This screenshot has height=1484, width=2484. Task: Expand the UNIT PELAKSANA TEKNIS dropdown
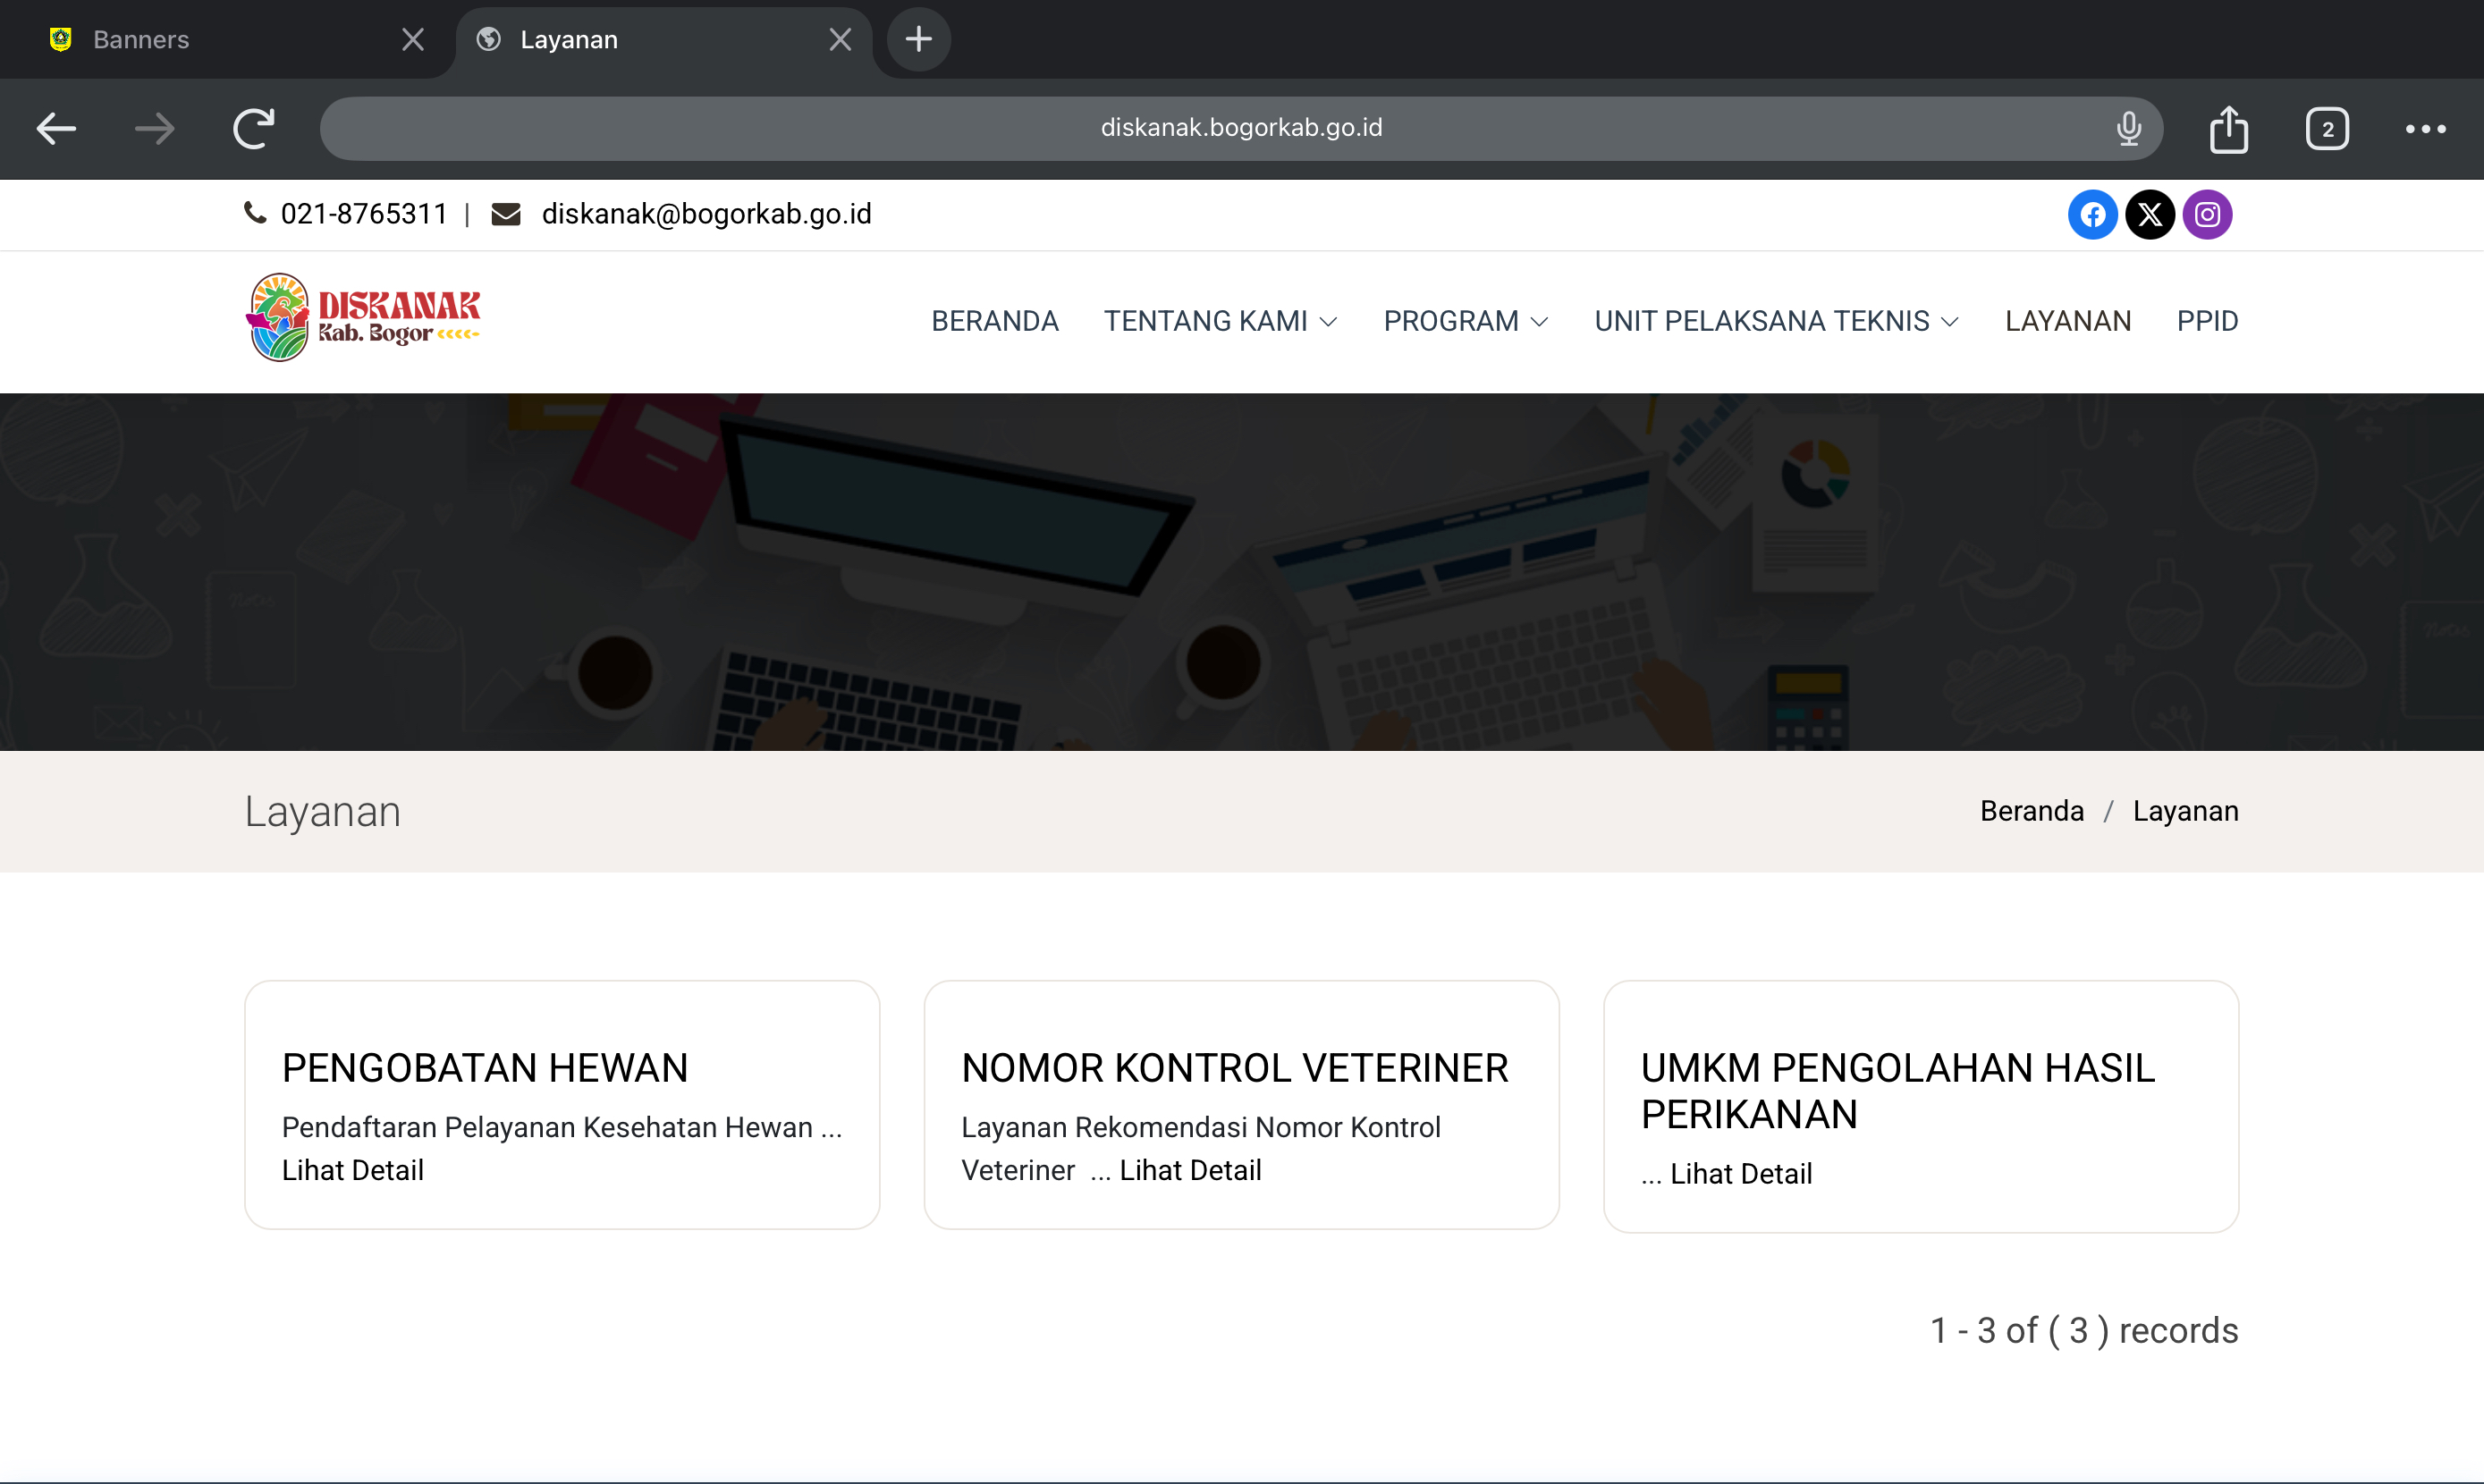pyautogui.click(x=1776, y=321)
